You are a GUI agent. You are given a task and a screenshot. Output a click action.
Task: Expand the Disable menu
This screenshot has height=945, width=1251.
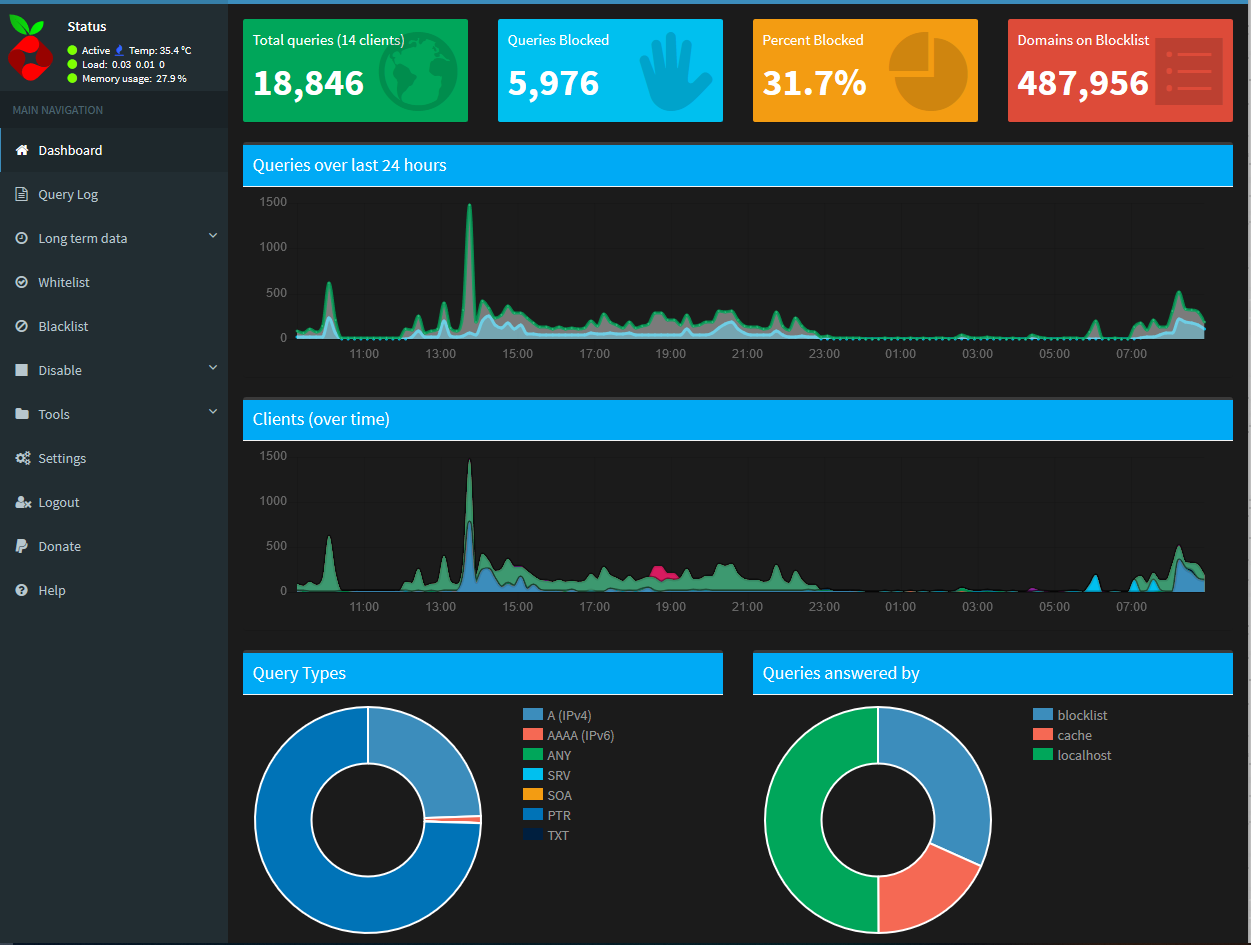click(60, 370)
